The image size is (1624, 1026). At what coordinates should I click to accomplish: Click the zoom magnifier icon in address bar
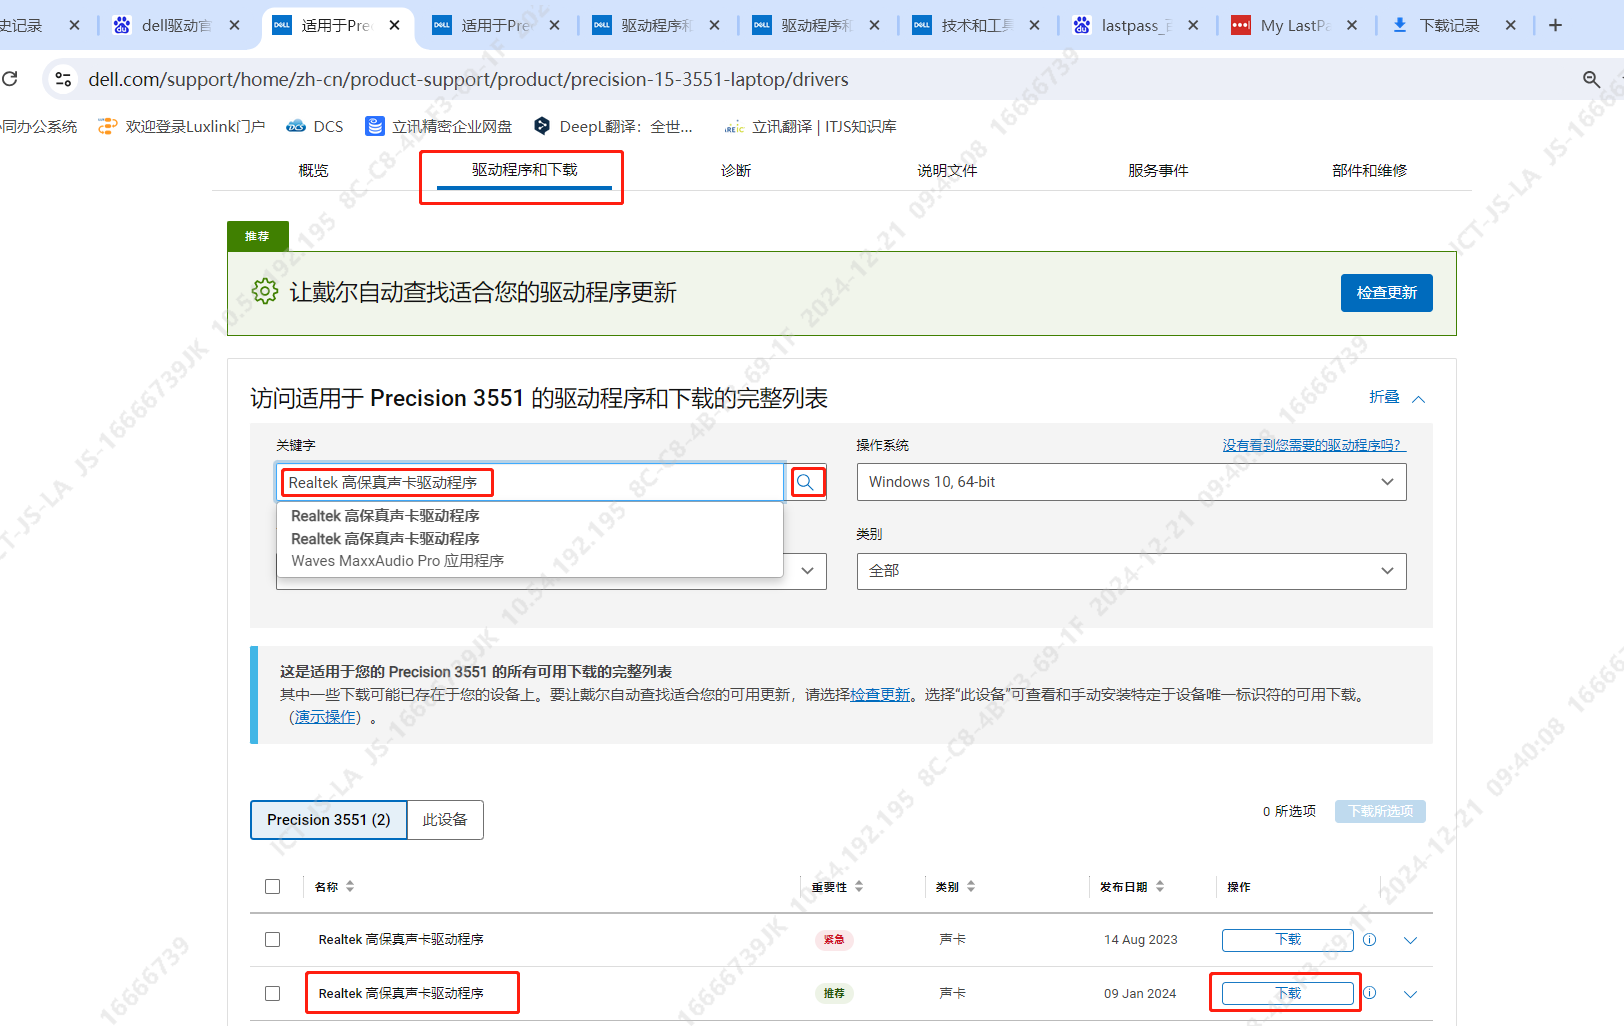pos(1591,79)
